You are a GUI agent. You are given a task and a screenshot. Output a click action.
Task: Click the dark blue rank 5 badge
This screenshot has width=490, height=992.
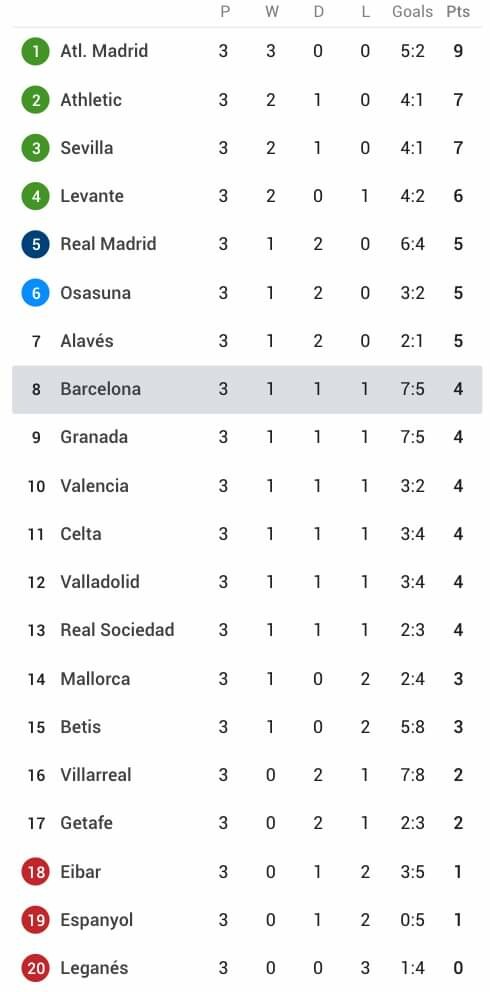point(35,244)
